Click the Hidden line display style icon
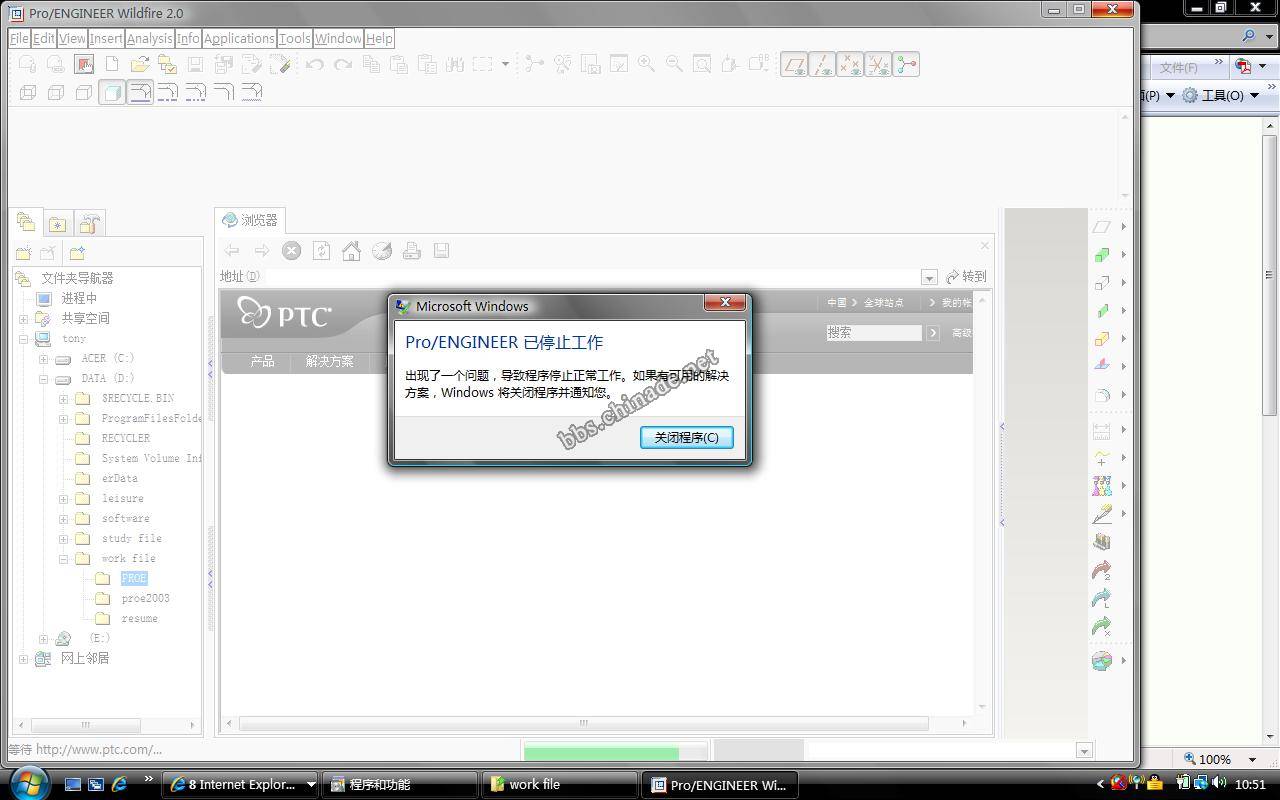Image resolution: width=1280 pixels, height=800 pixels. click(x=55, y=92)
